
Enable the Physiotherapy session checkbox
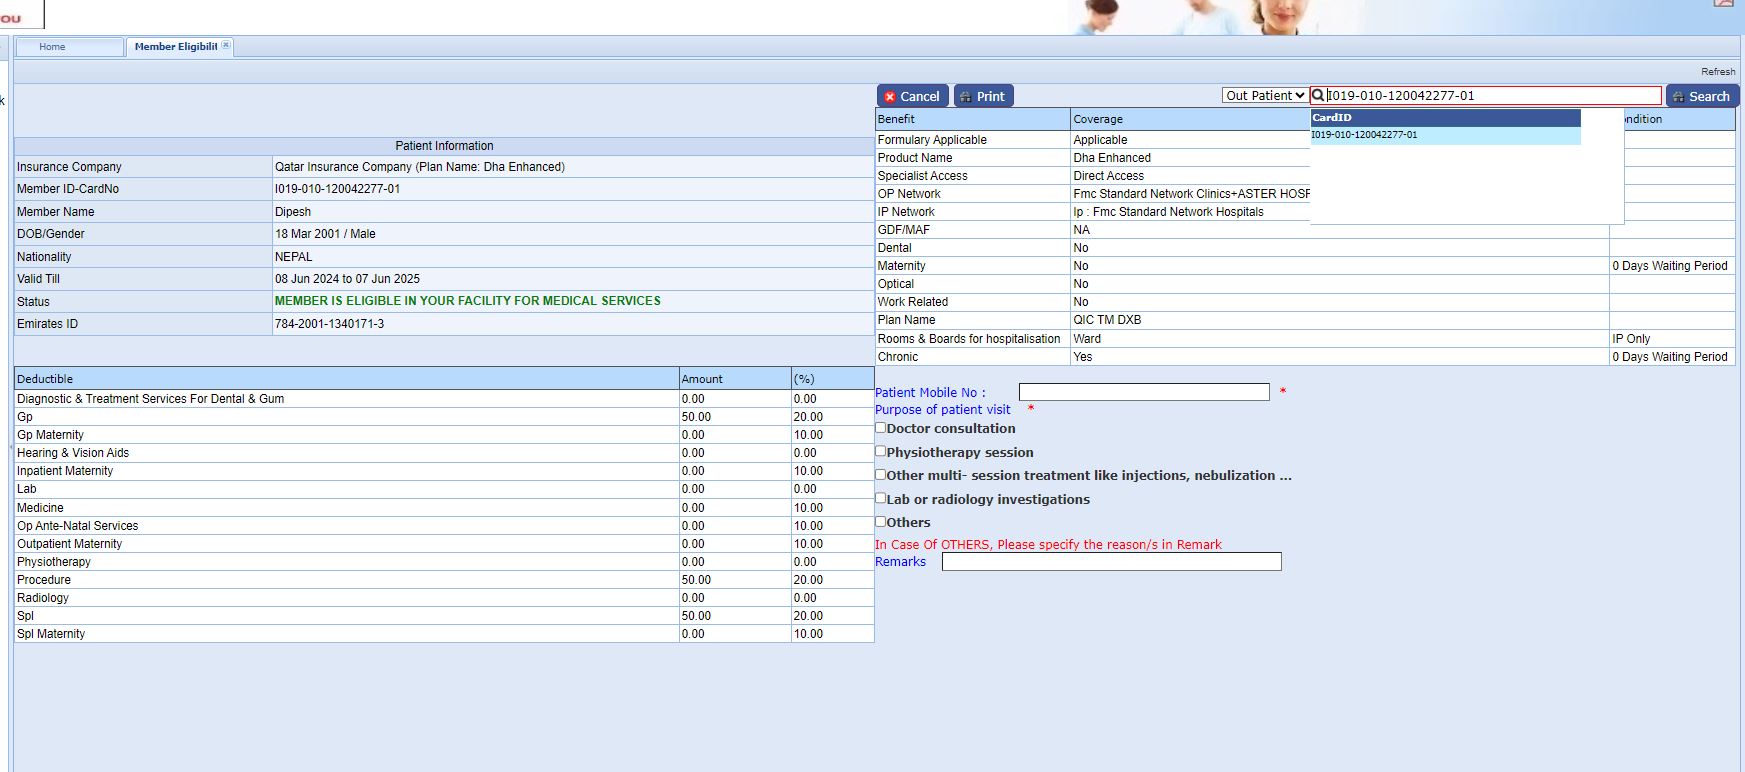(x=881, y=451)
